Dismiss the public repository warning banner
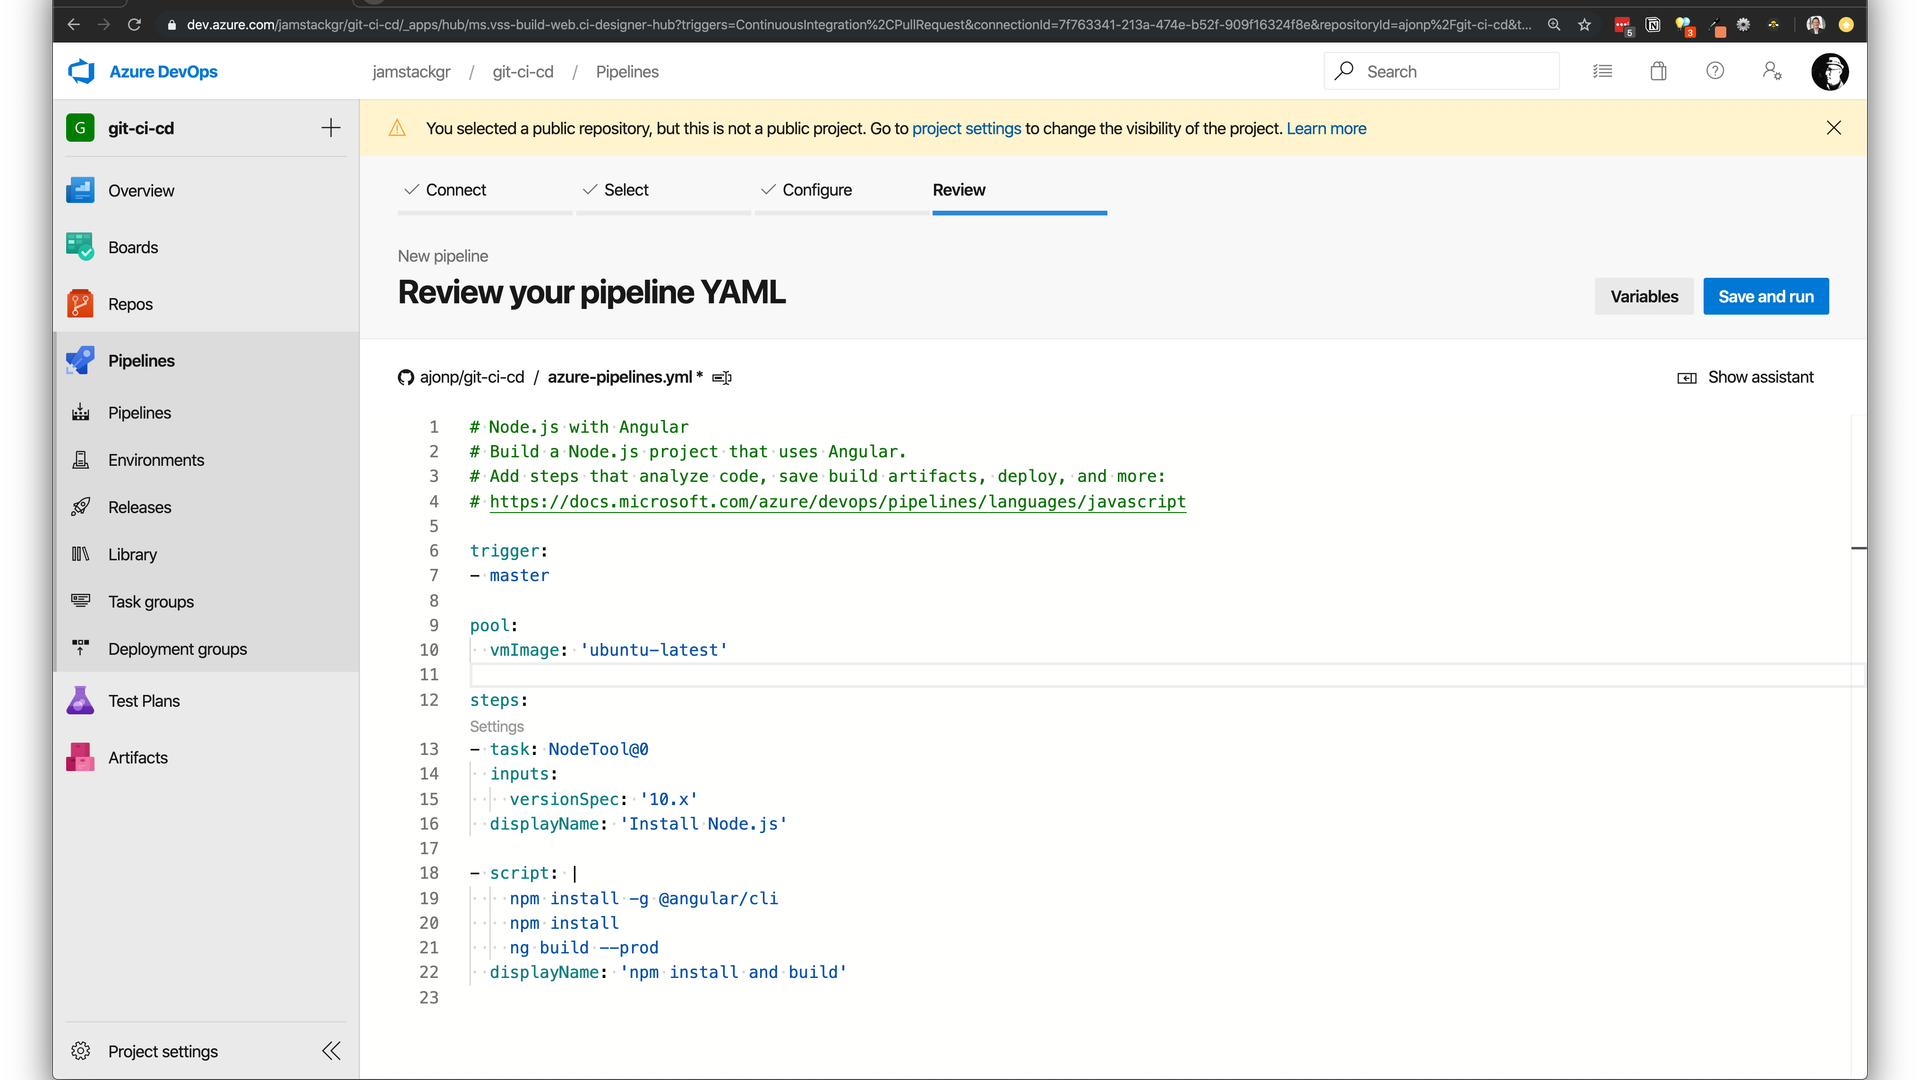 [1834, 128]
